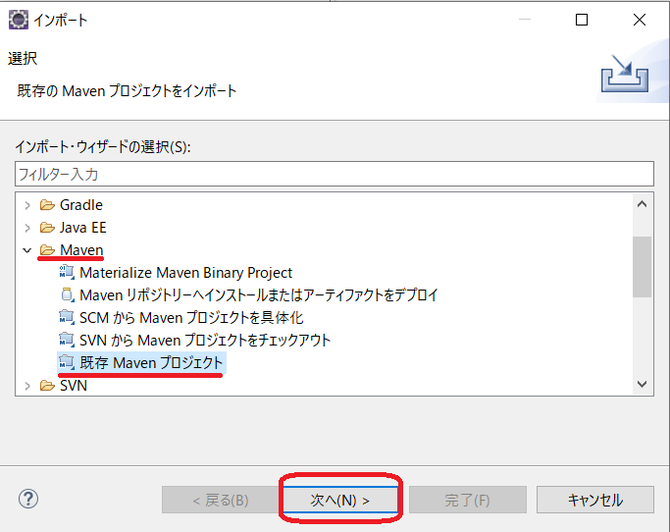
Task: Collapse the Maven tree node
Action: (x=27, y=250)
